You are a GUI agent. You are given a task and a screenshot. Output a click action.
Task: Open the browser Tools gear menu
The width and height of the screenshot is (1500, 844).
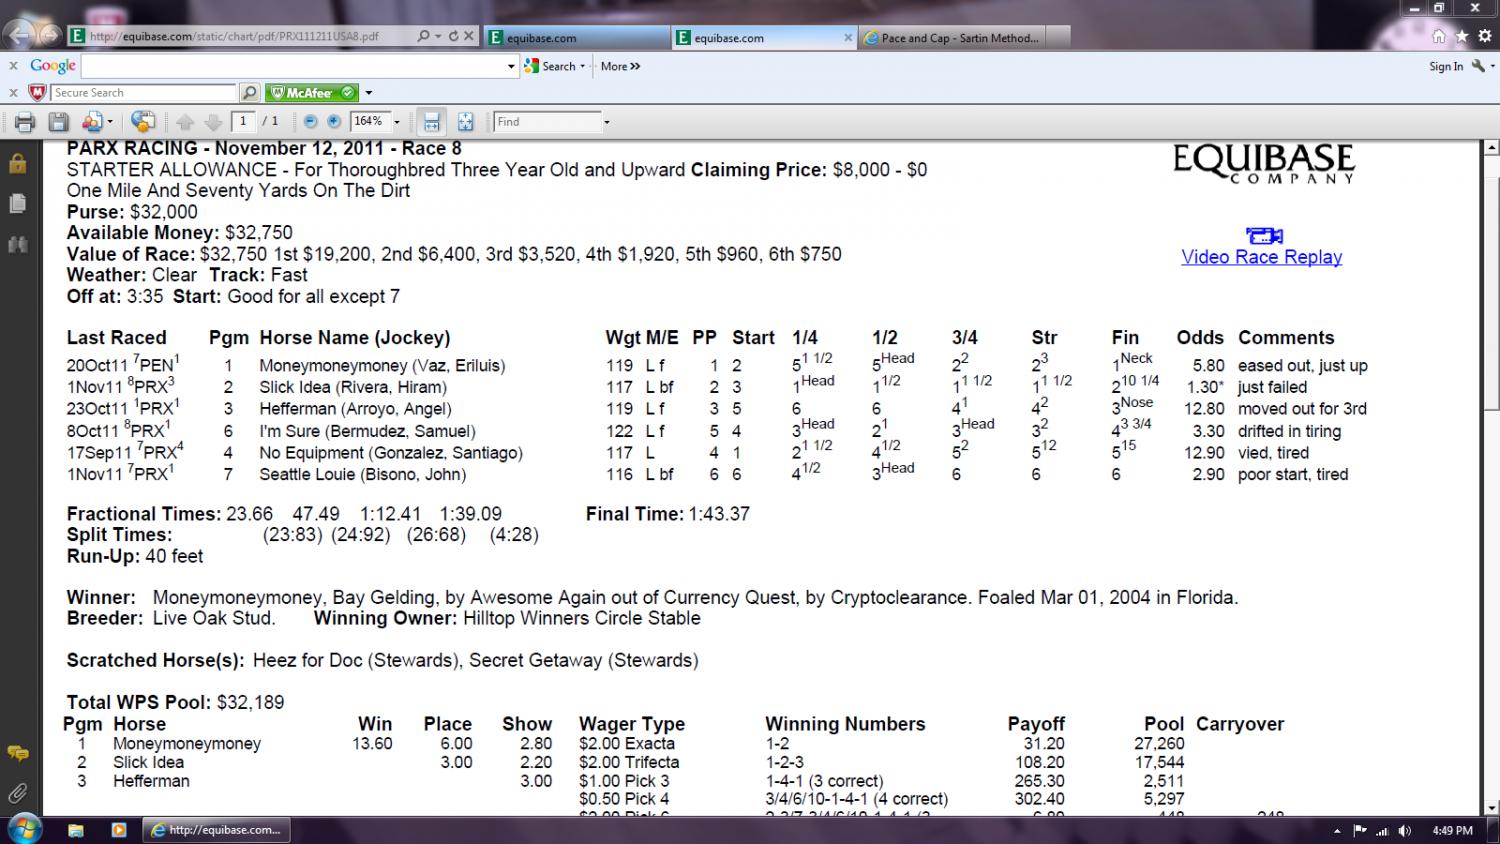pyautogui.click(x=1483, y=36)
